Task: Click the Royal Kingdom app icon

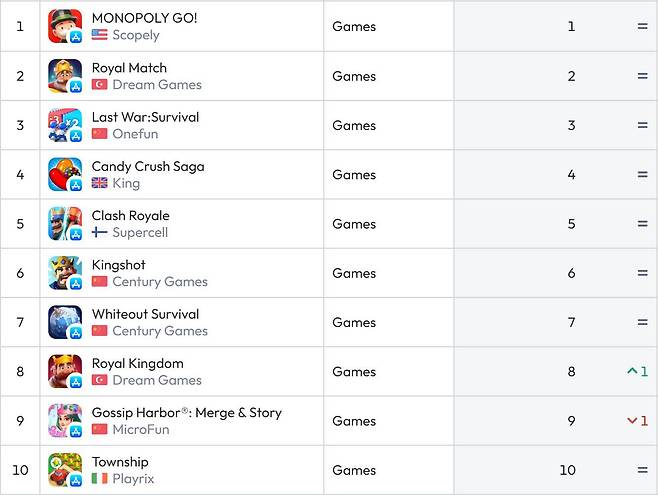Action: (x=65, y=372)
